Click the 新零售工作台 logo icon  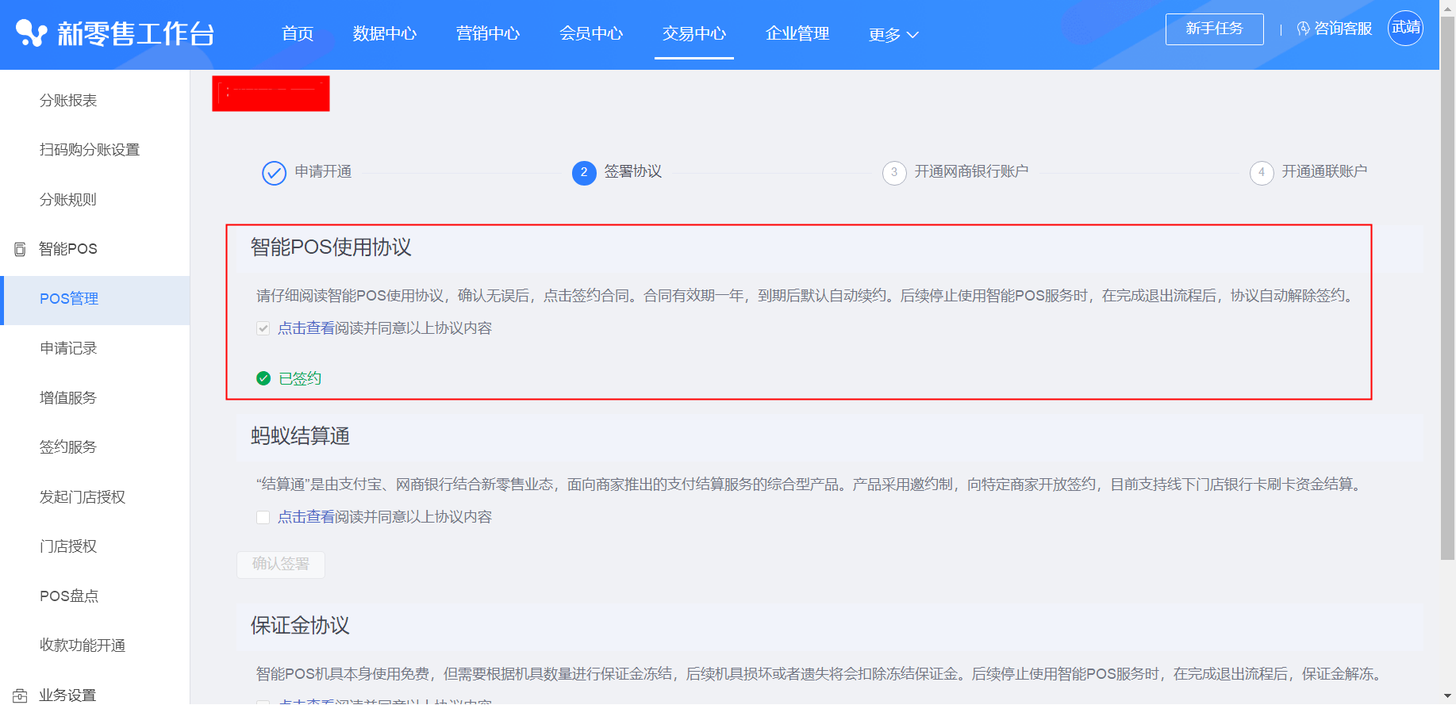[x=31, y=34]
